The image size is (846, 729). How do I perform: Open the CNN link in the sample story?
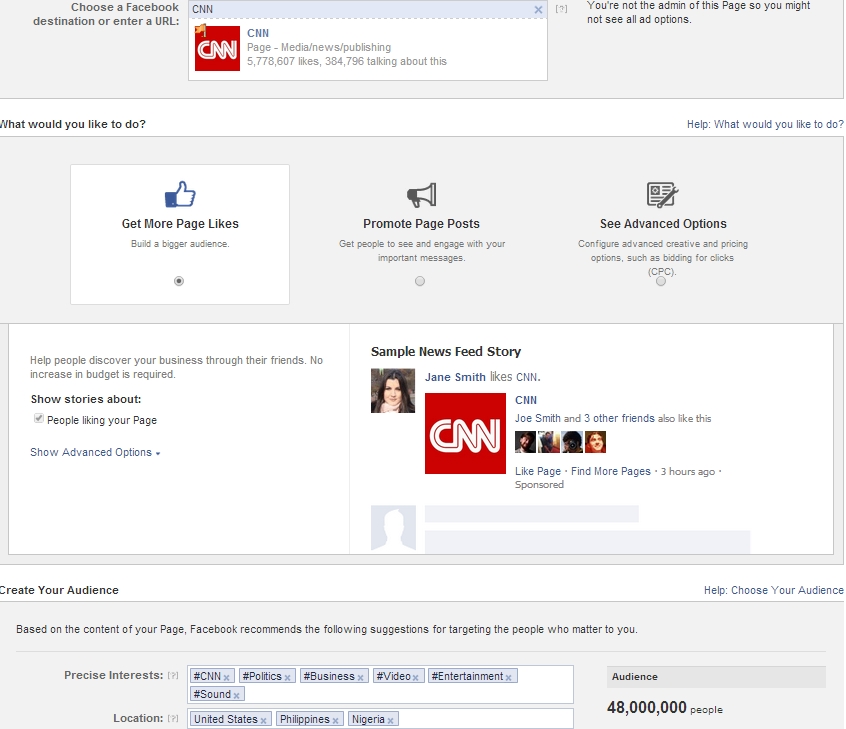(x=526, y=400)
